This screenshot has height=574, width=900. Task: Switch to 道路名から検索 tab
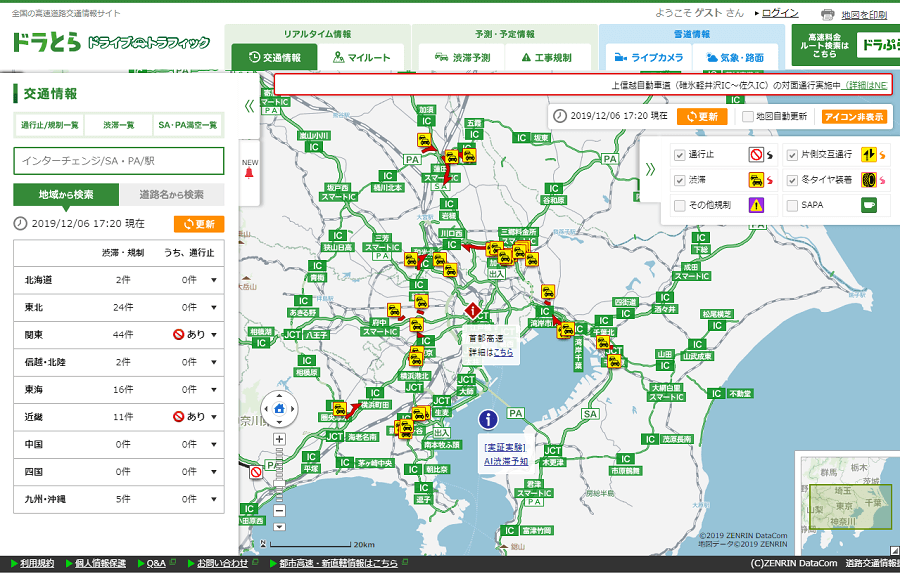(172, 195)
